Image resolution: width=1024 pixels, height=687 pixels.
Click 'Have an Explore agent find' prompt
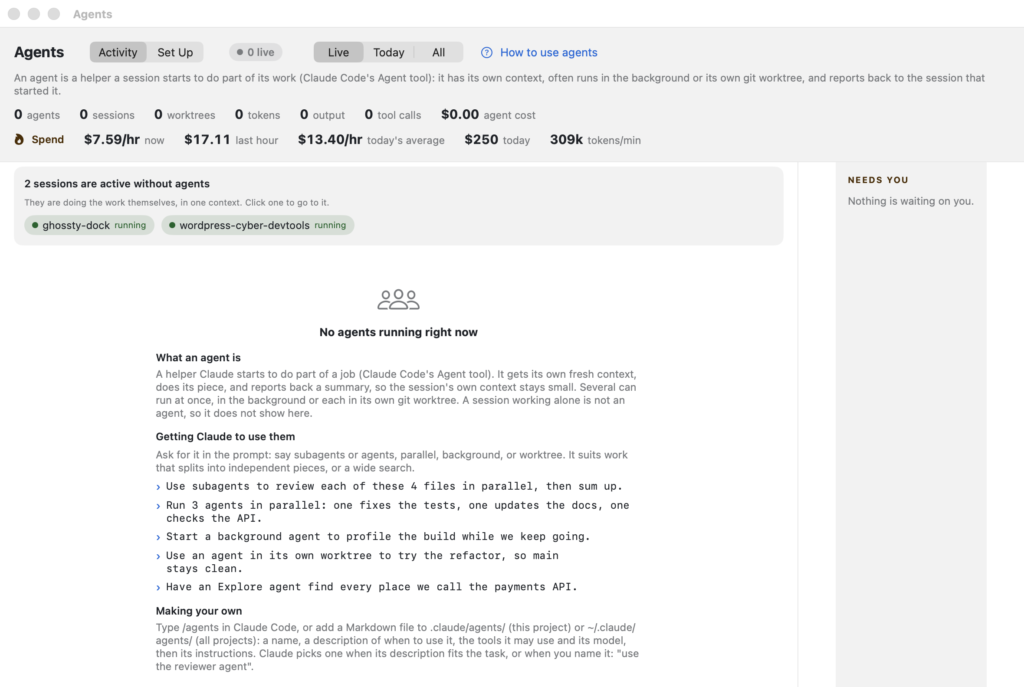pyautogui.click(x=372, y=587)
